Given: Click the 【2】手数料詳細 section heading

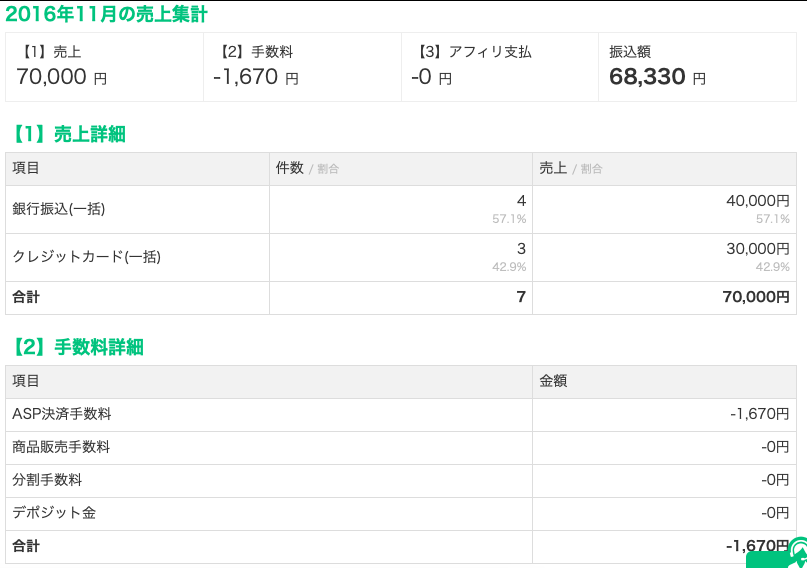Looking at the screenshot, I should pyautogui.click(x=77, y=347).
